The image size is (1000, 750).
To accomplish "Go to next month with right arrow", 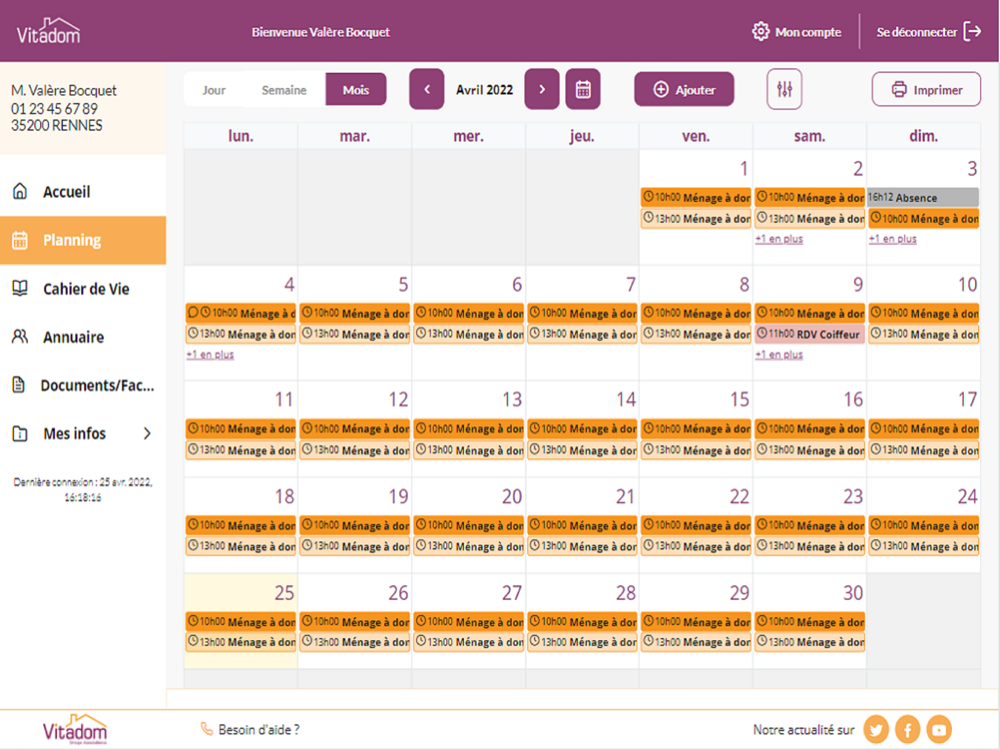I will [x=542, y=89].
